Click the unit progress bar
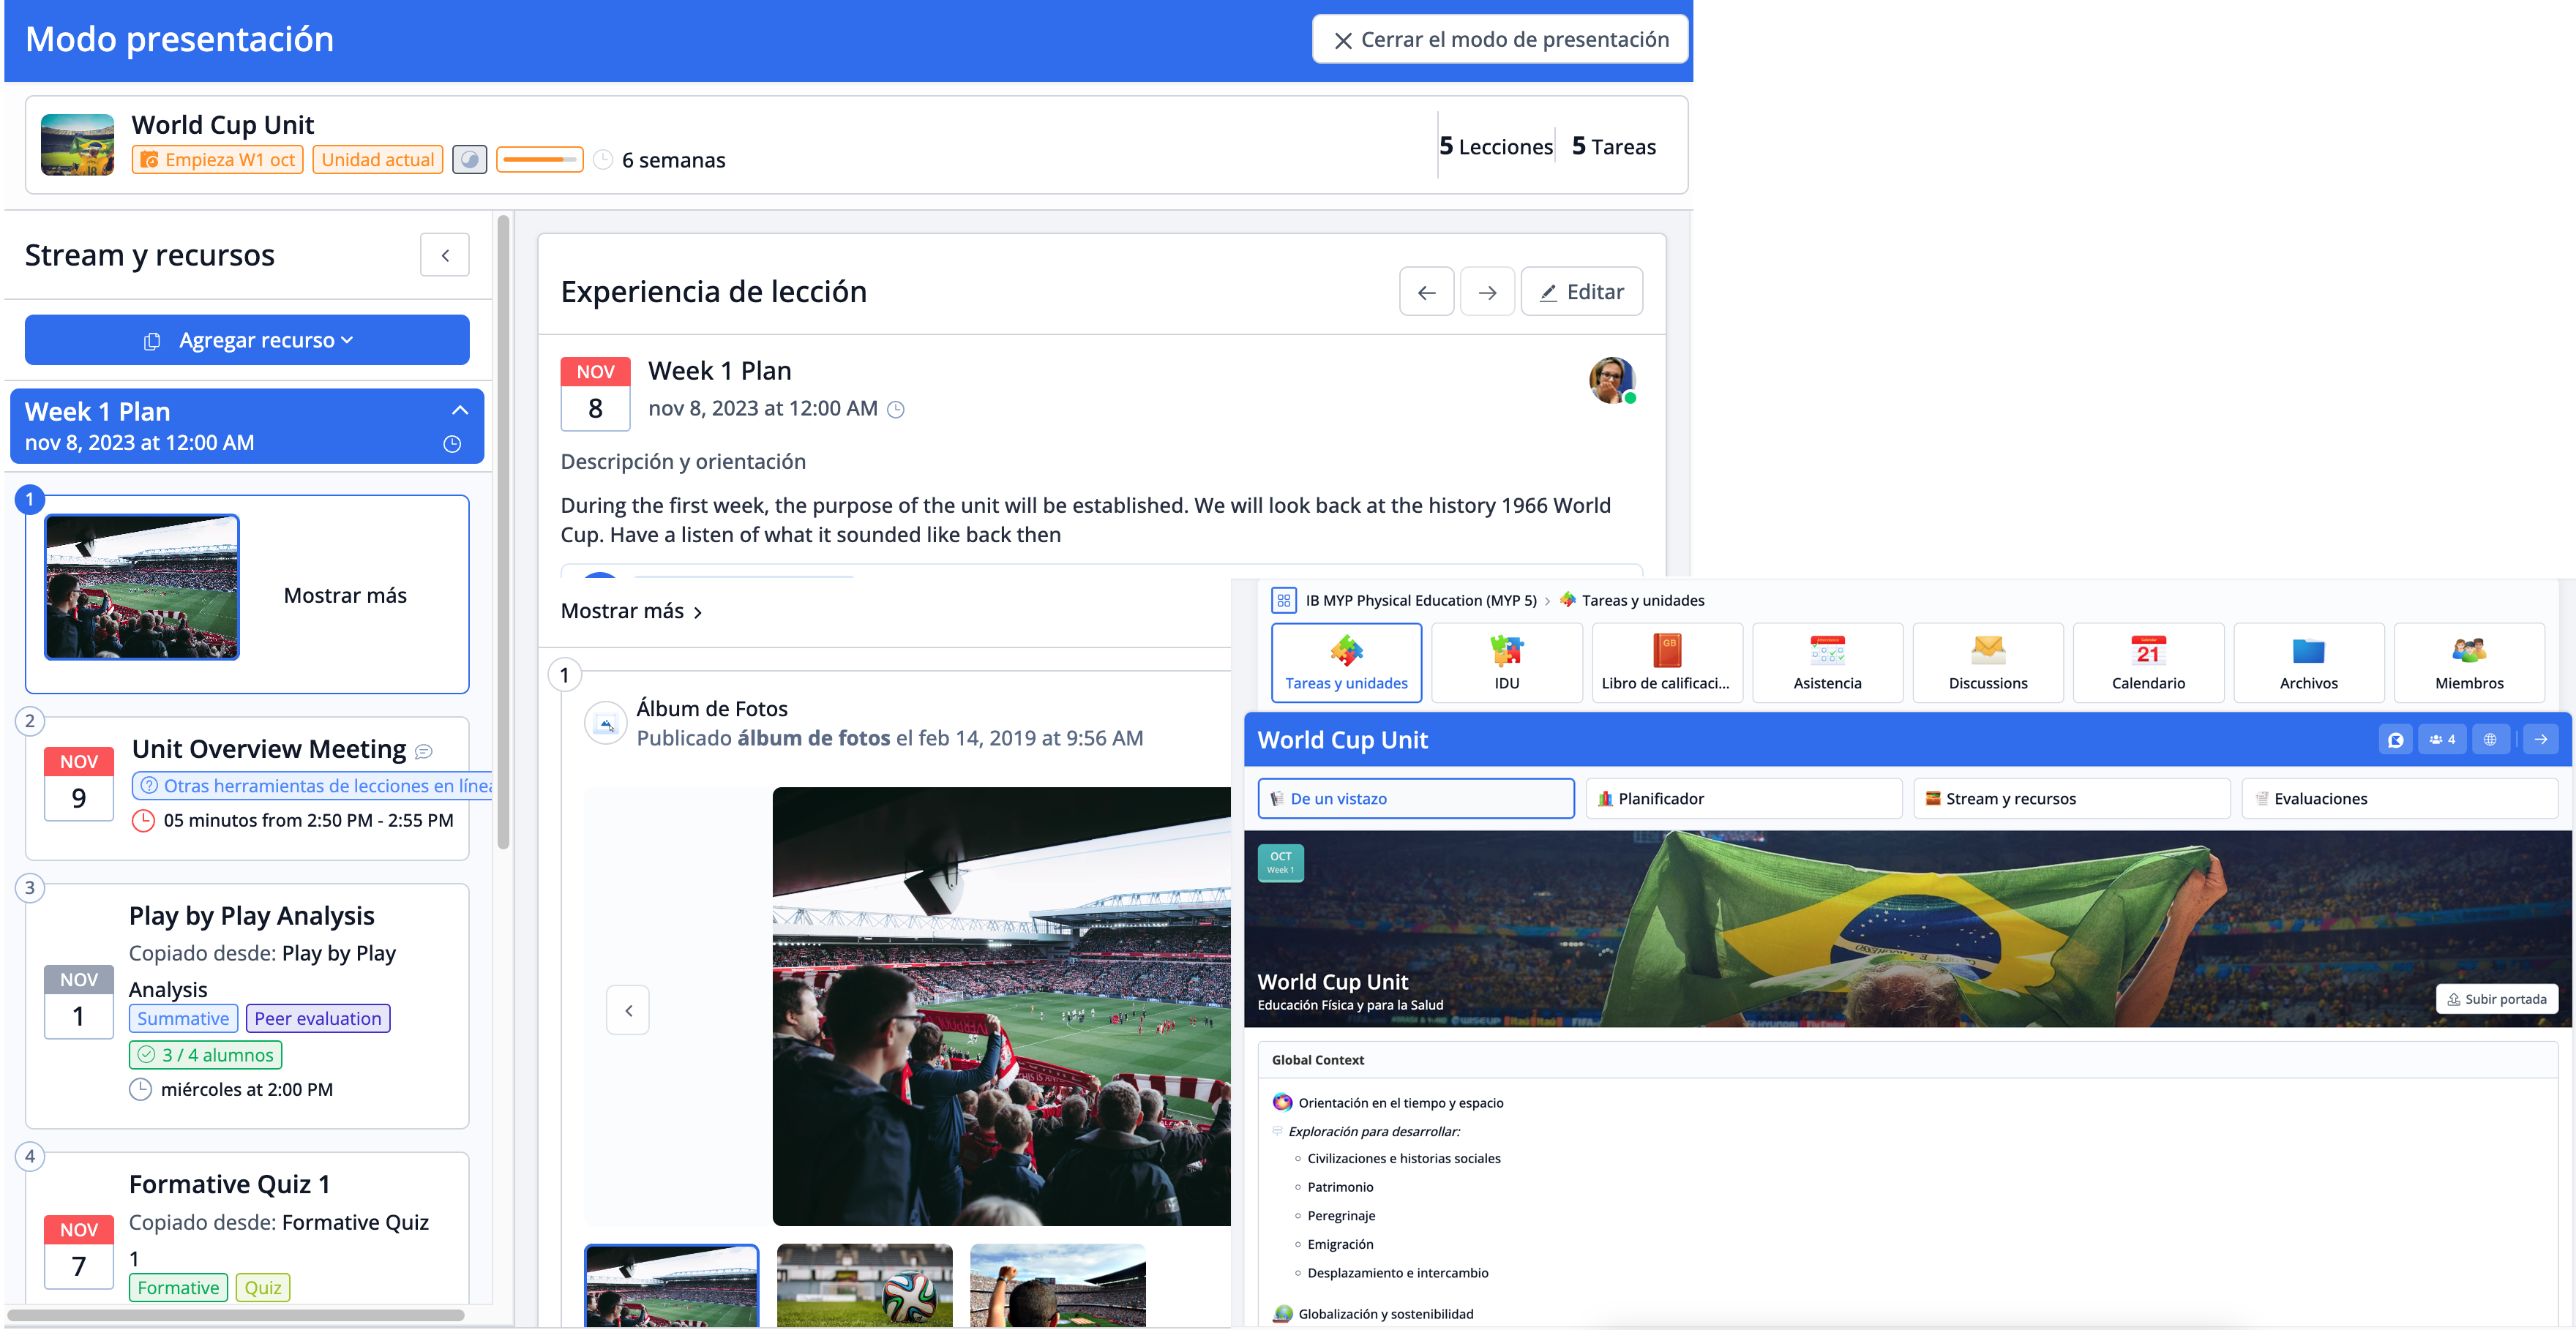 (540, 160)
